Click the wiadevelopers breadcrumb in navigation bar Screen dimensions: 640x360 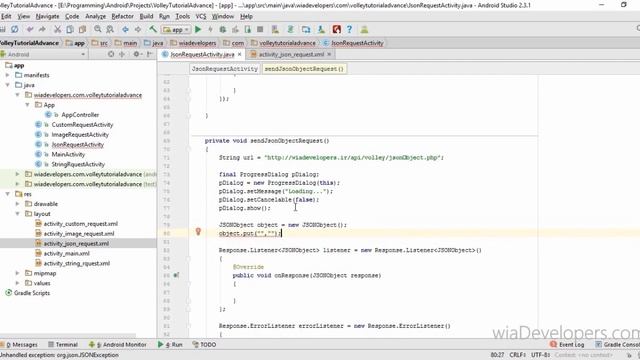point(197,43)
